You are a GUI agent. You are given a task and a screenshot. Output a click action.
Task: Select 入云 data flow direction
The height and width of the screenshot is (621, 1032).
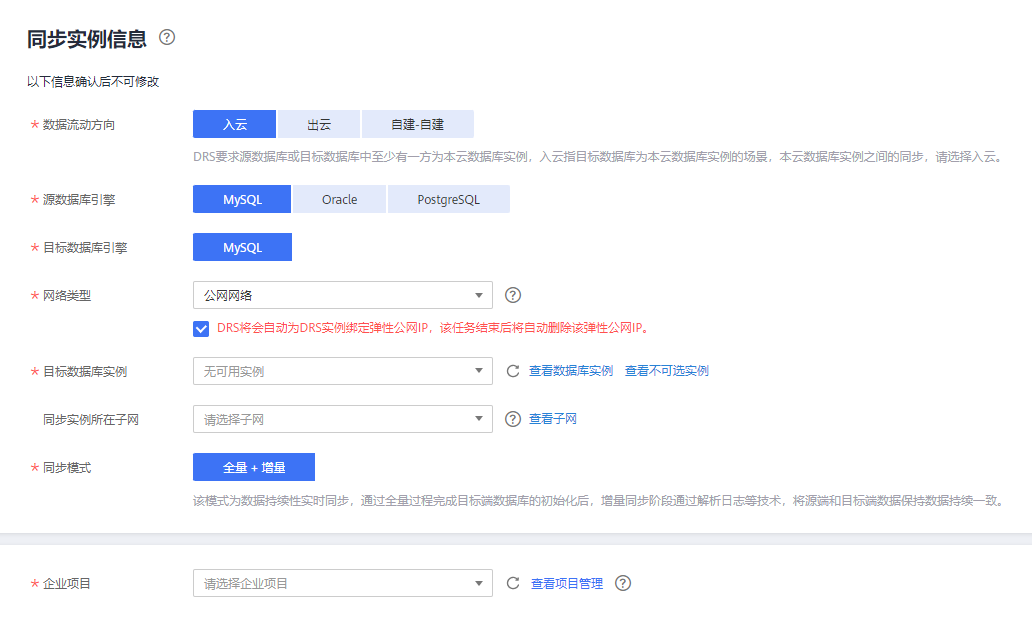click(x=234, y=124)
